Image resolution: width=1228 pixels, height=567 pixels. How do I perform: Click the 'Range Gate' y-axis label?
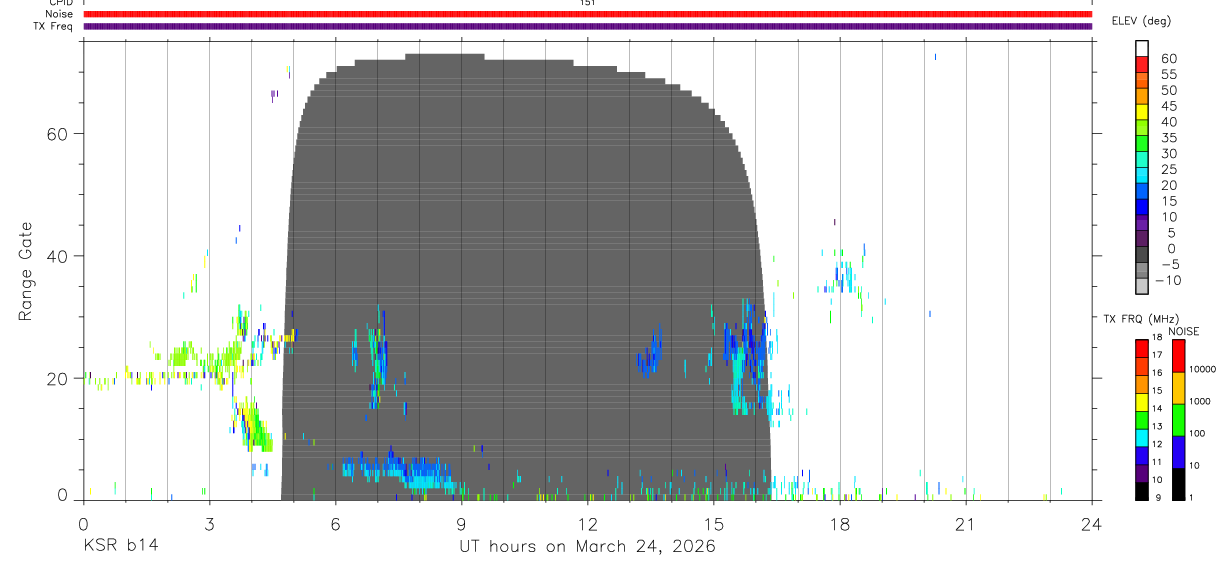tap(25, 271)
